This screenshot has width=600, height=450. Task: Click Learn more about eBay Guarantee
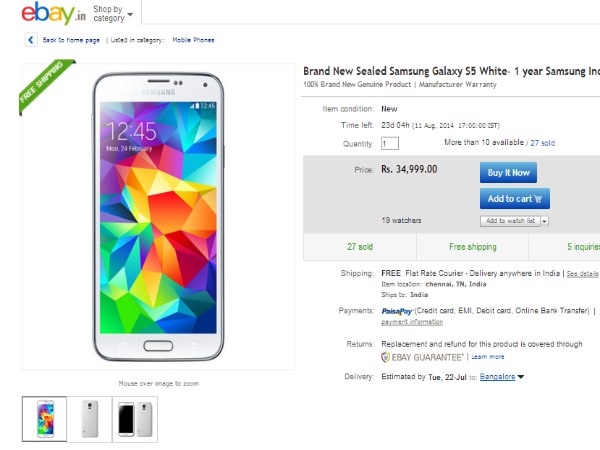(488, 356)
